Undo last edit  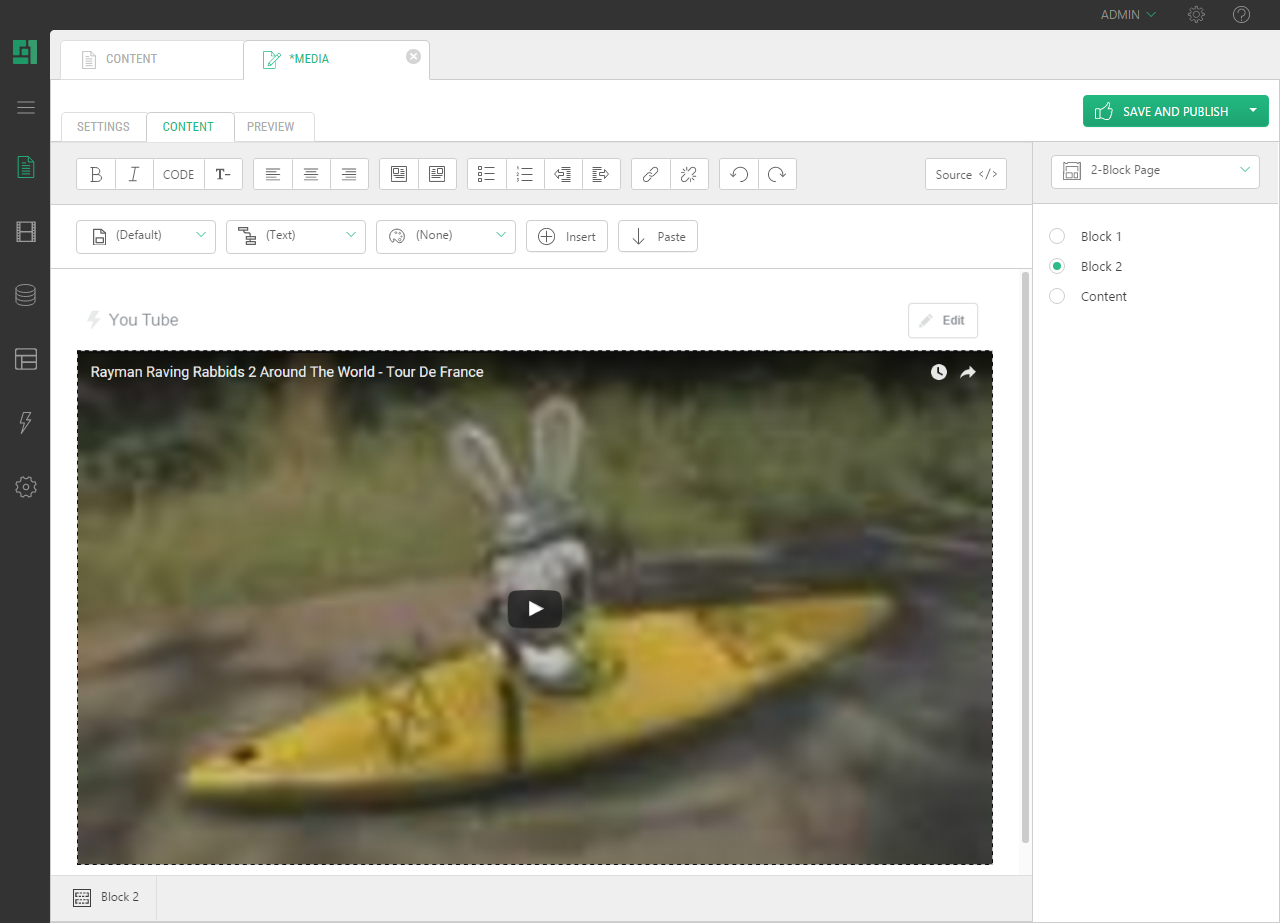coord(739,174)
